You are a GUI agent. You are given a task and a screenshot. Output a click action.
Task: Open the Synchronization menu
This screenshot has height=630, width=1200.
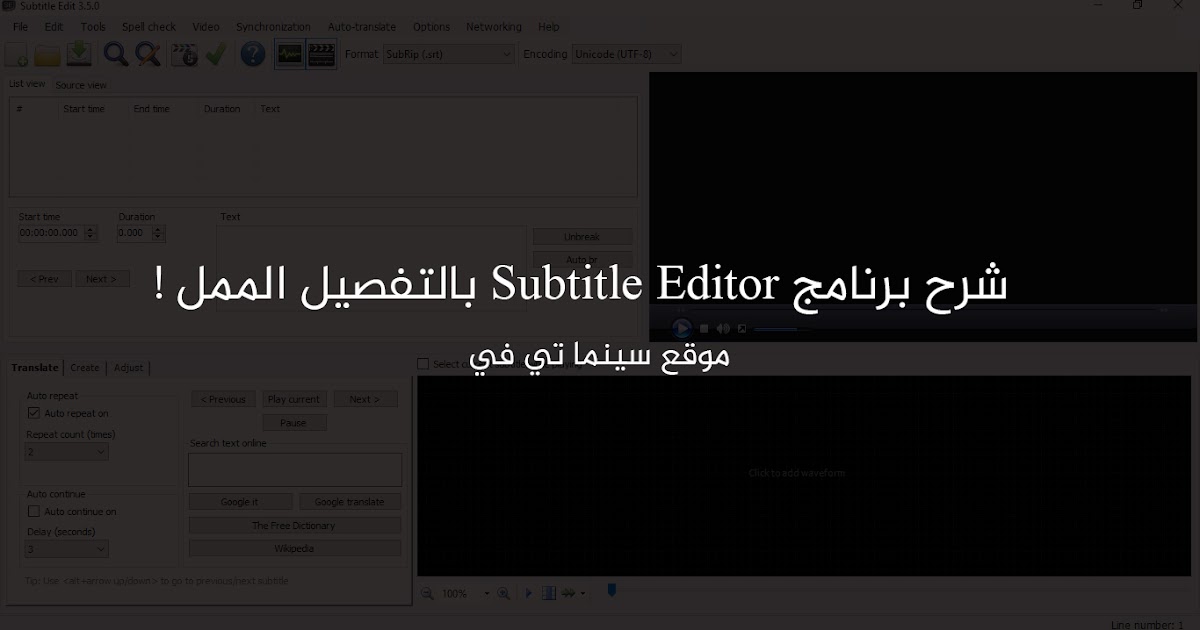pyautogui.click(x=274, y=27)
